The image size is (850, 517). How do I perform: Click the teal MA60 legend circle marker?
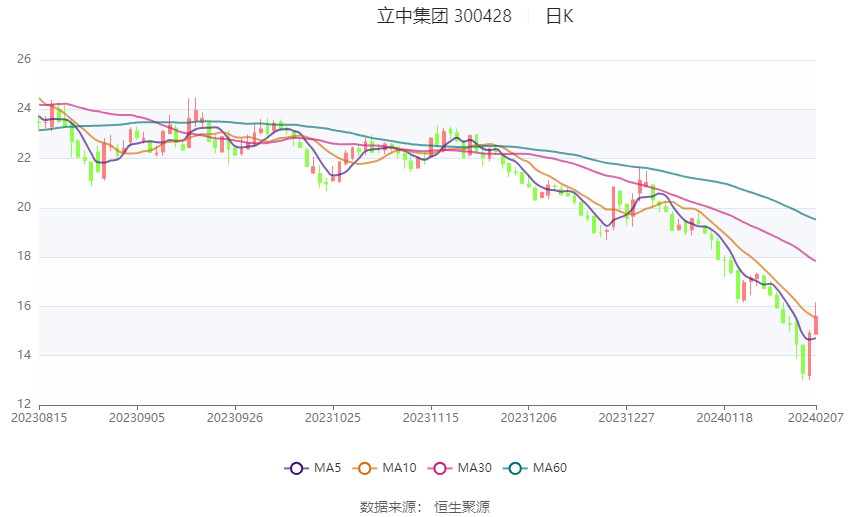(516, 468)
